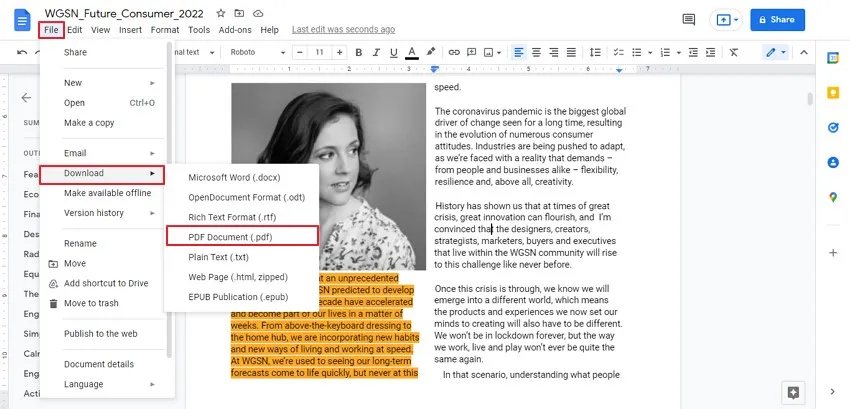
Task: Expand the Download submenu
Action: [102, 173]
